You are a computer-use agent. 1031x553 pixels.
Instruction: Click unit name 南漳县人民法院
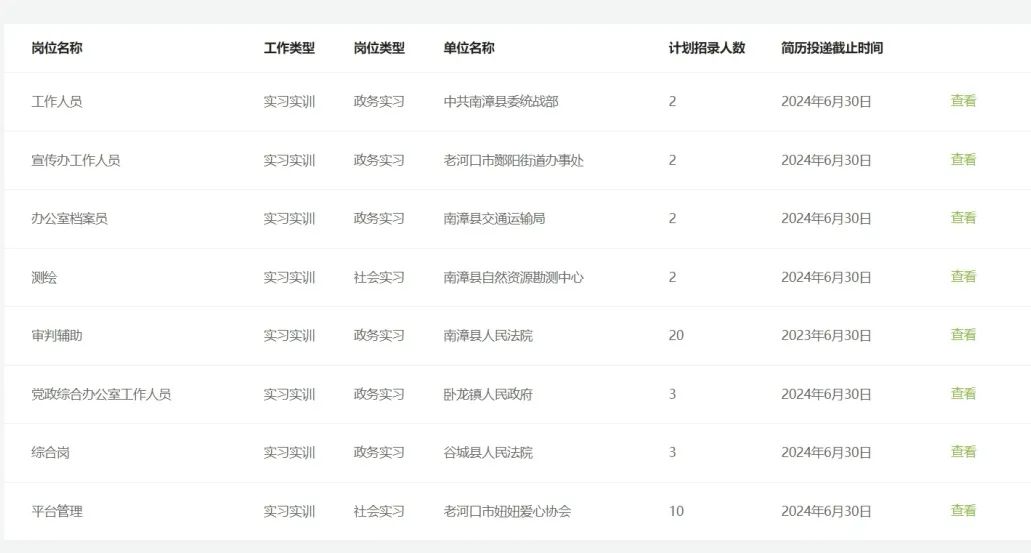[x=488, y=335]
